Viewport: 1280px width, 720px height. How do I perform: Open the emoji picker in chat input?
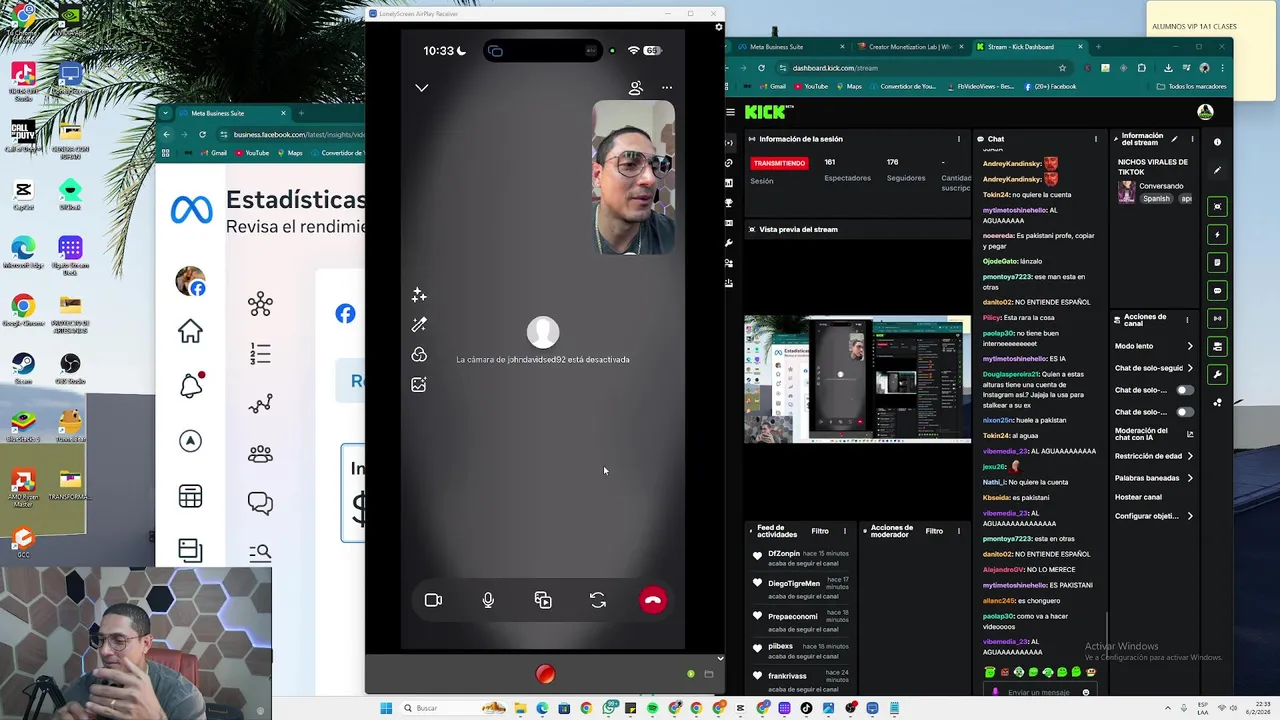click(1086, 692)
